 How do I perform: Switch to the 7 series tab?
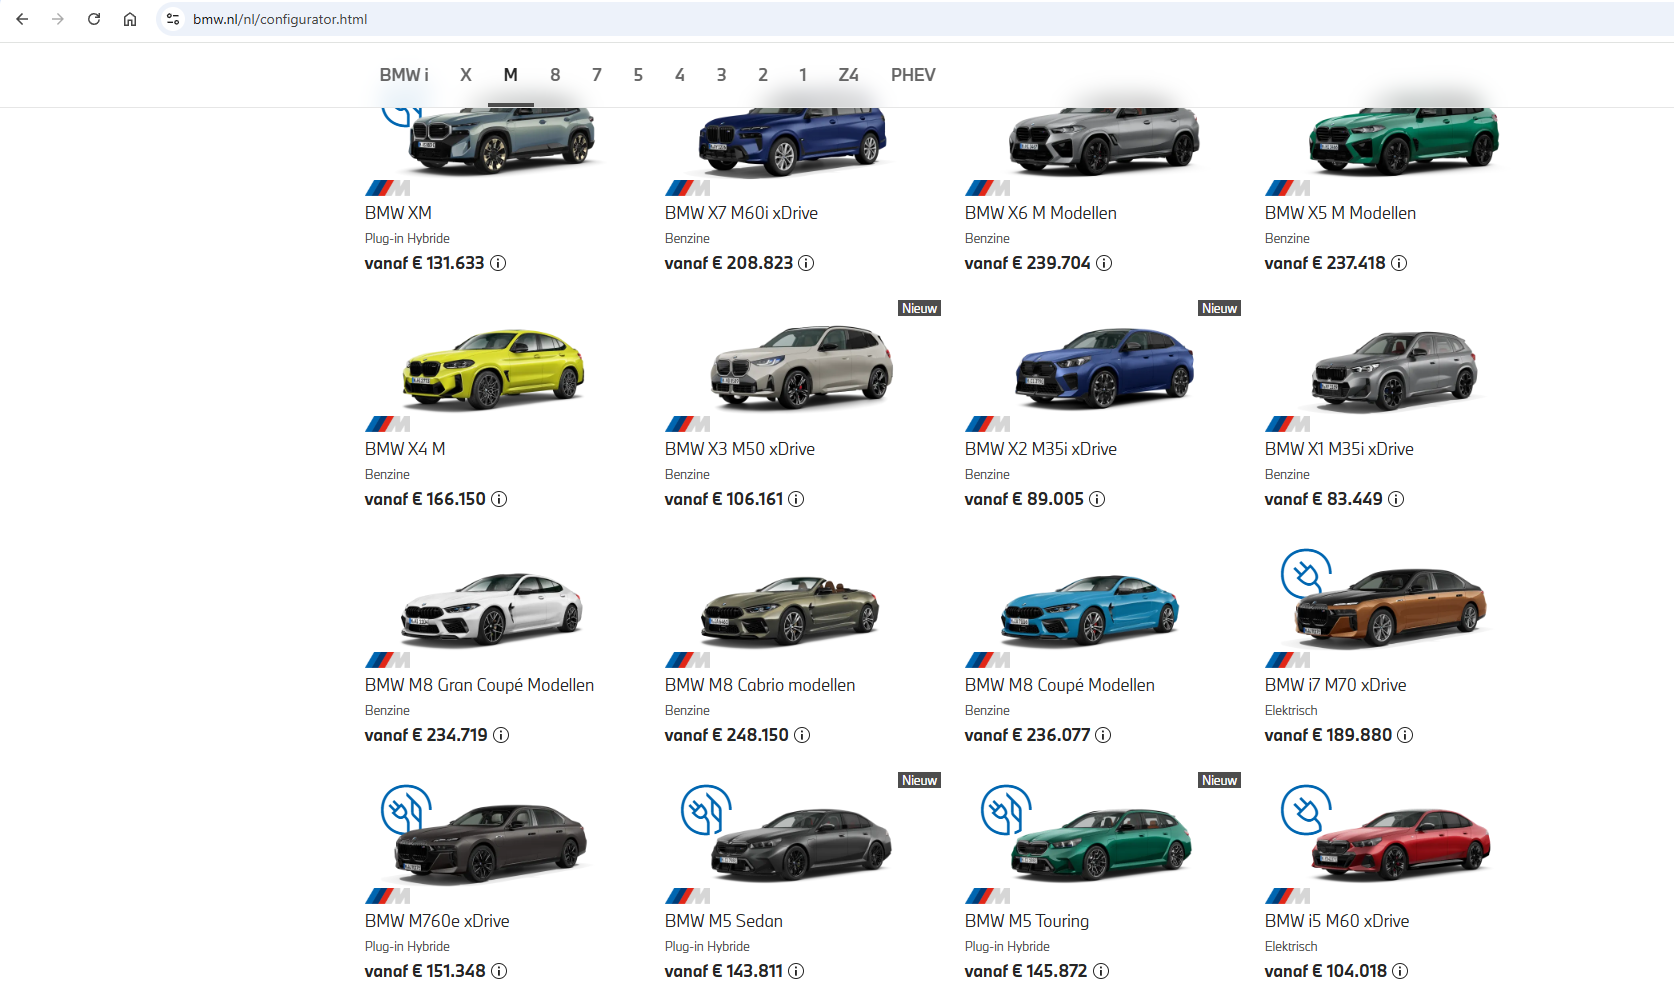[x=597, y=75]
